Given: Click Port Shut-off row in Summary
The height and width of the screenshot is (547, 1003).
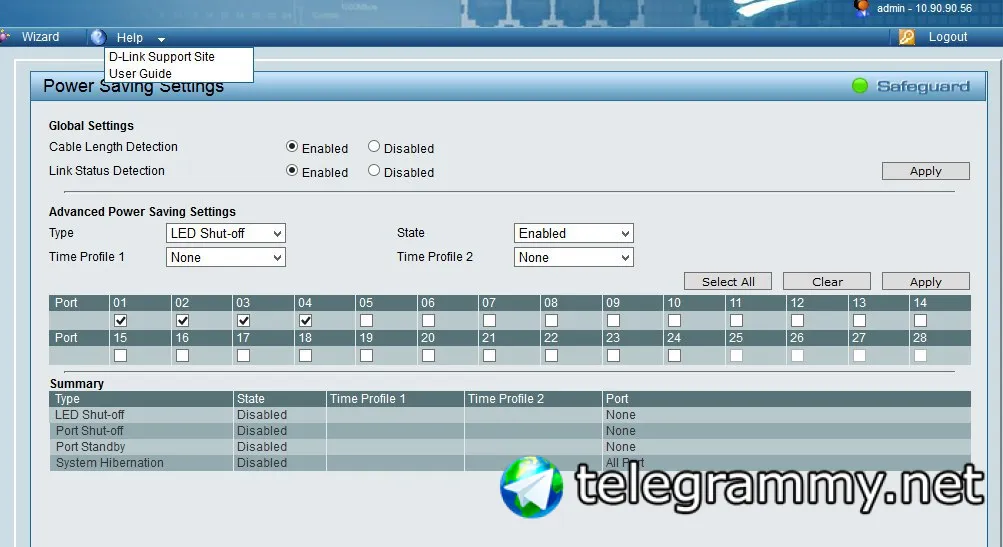Looking at the screenshot, I should pyautogui.click(x=510, y=431).
